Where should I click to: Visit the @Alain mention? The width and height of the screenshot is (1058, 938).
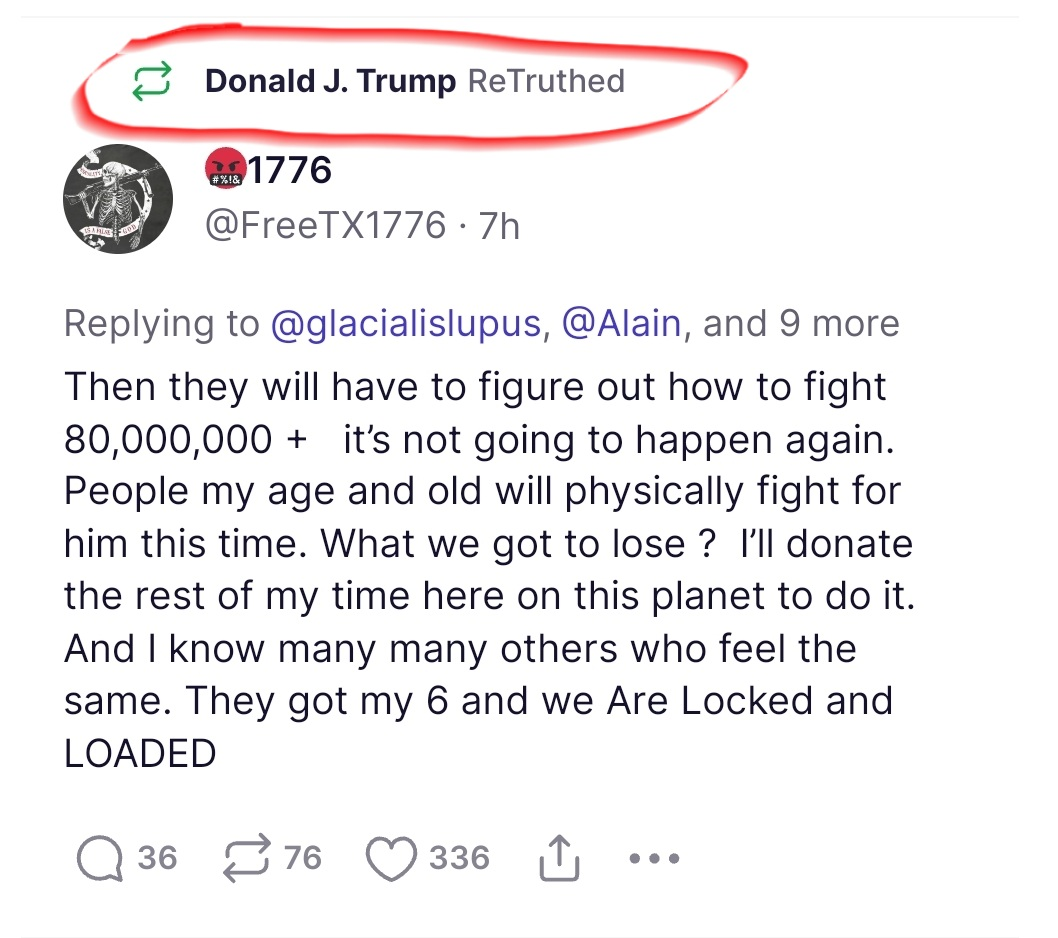622,323
